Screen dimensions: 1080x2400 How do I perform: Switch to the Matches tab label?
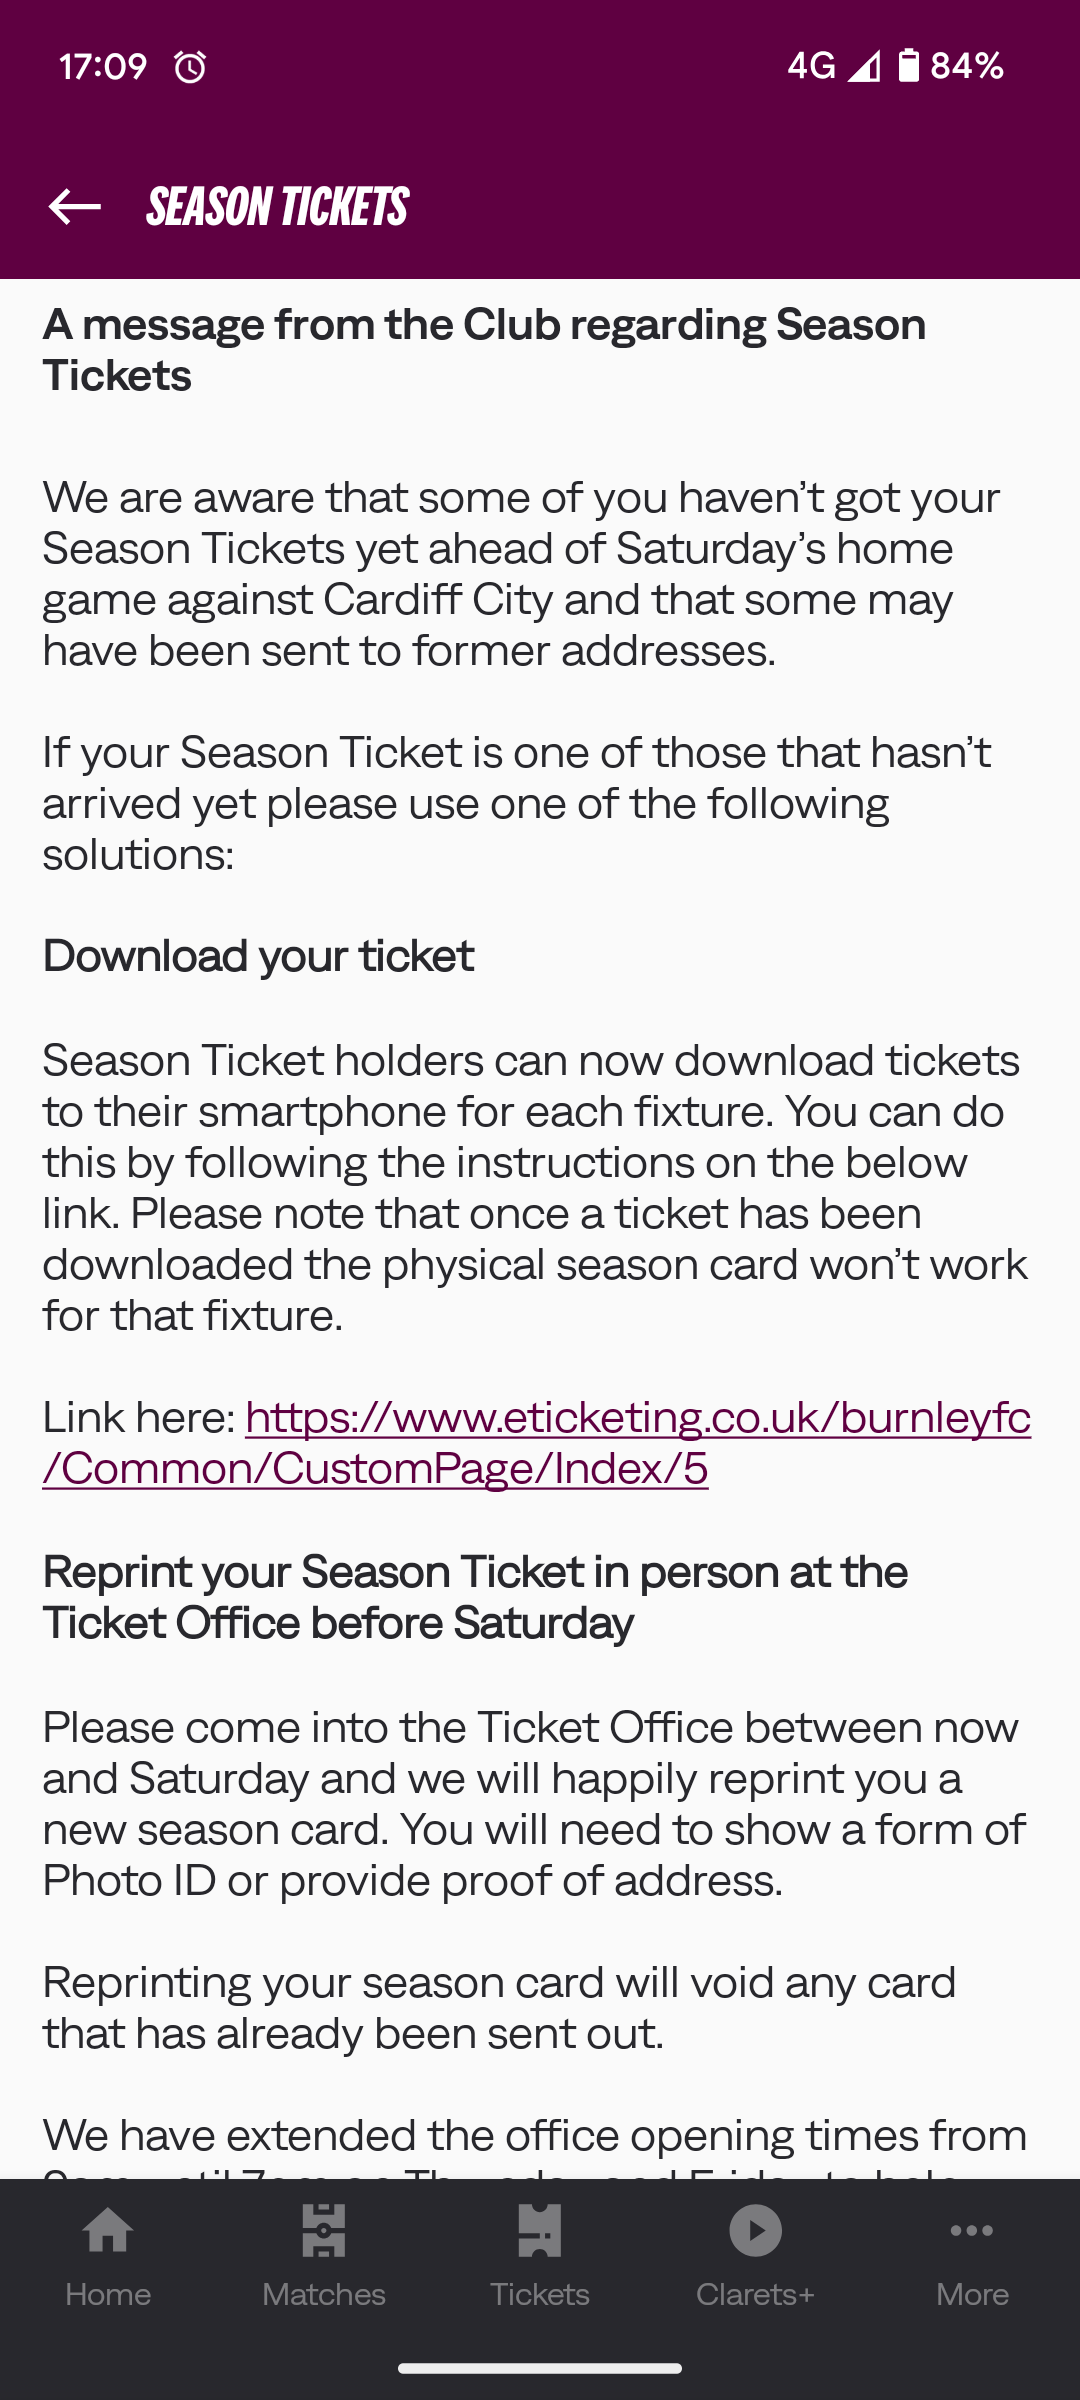coord(323,2293)
